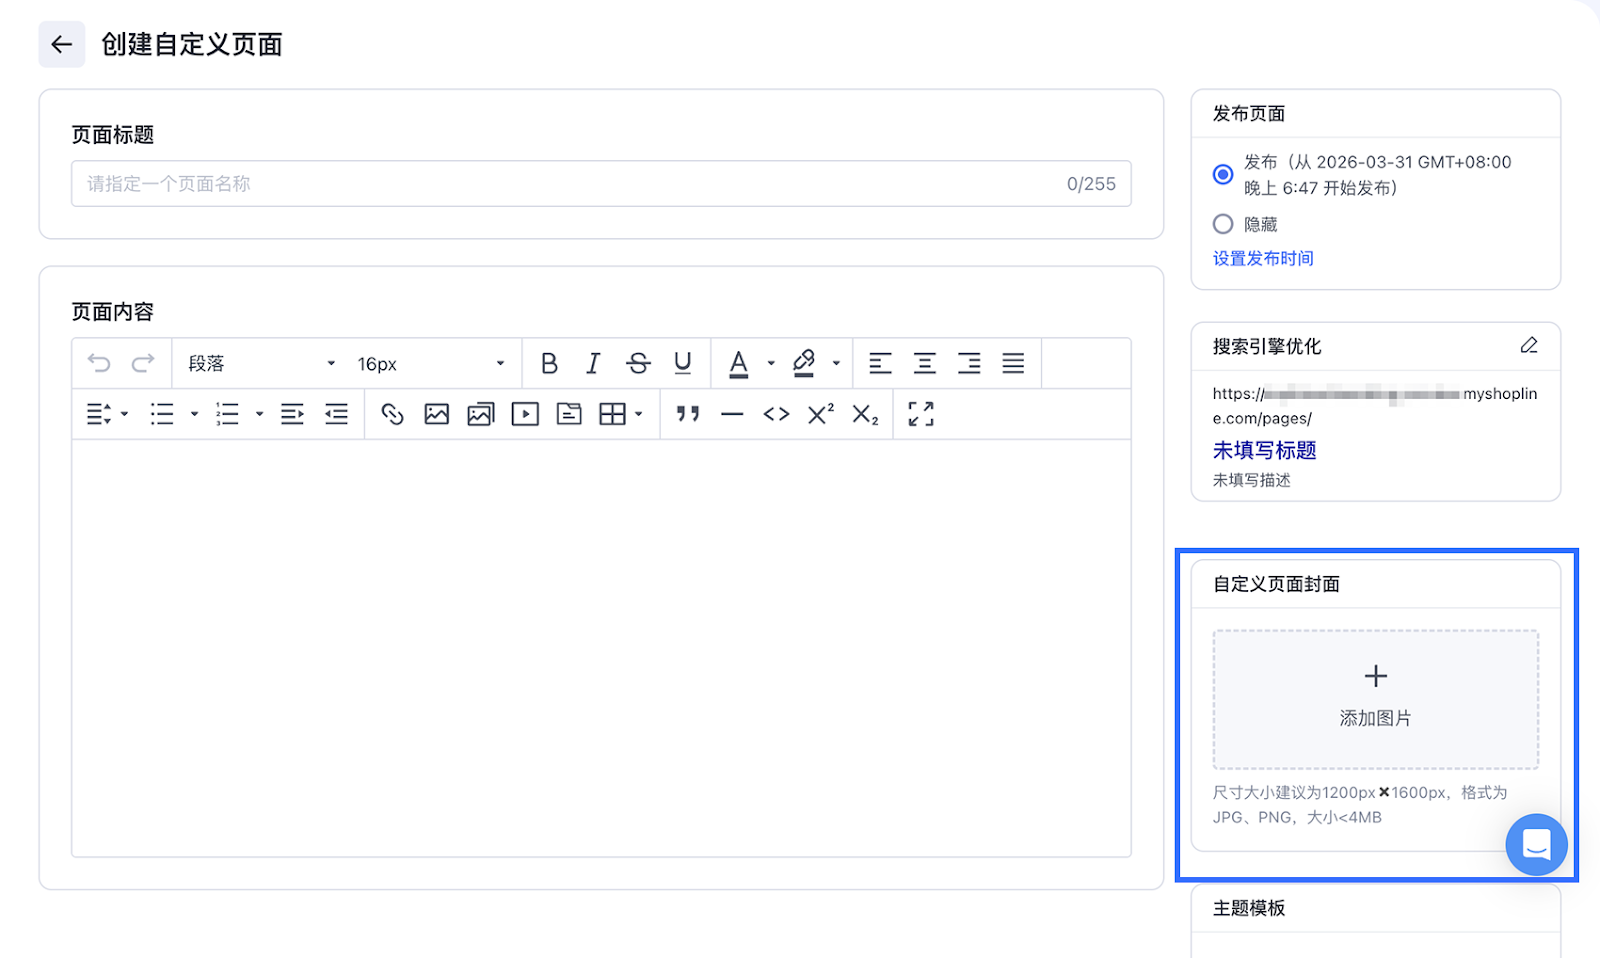Screen dimensions: 1600x958
Task: Open source code view
Action: (x=776, y=414)
